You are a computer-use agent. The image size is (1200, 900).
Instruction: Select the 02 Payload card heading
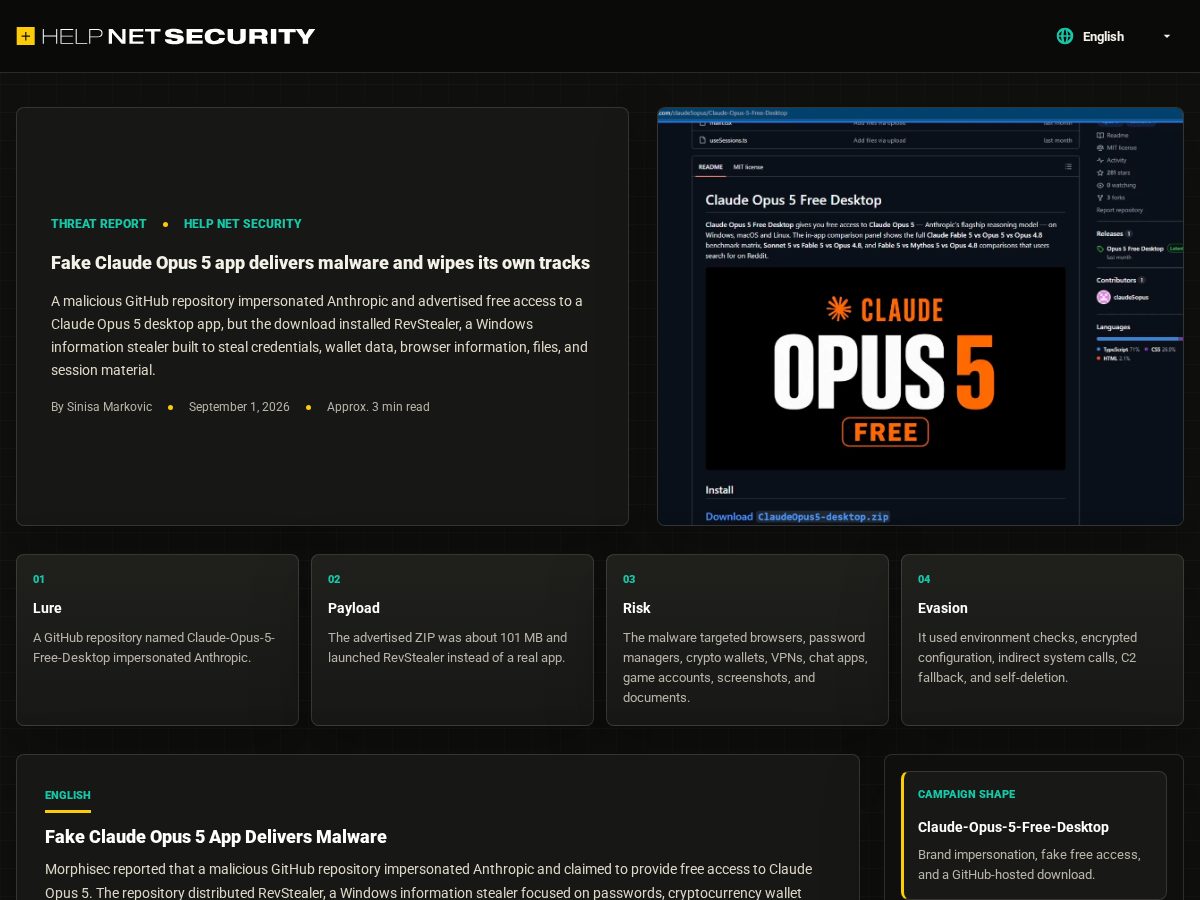[x=354, y=608]
